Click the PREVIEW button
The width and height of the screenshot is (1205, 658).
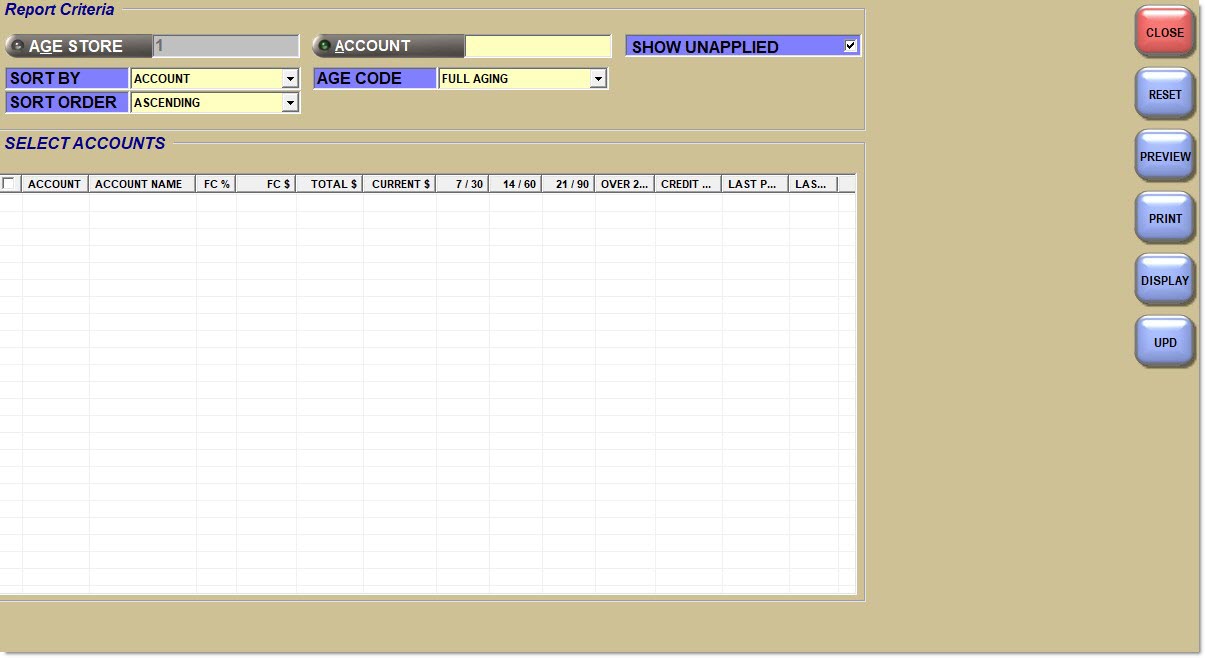1165,157
